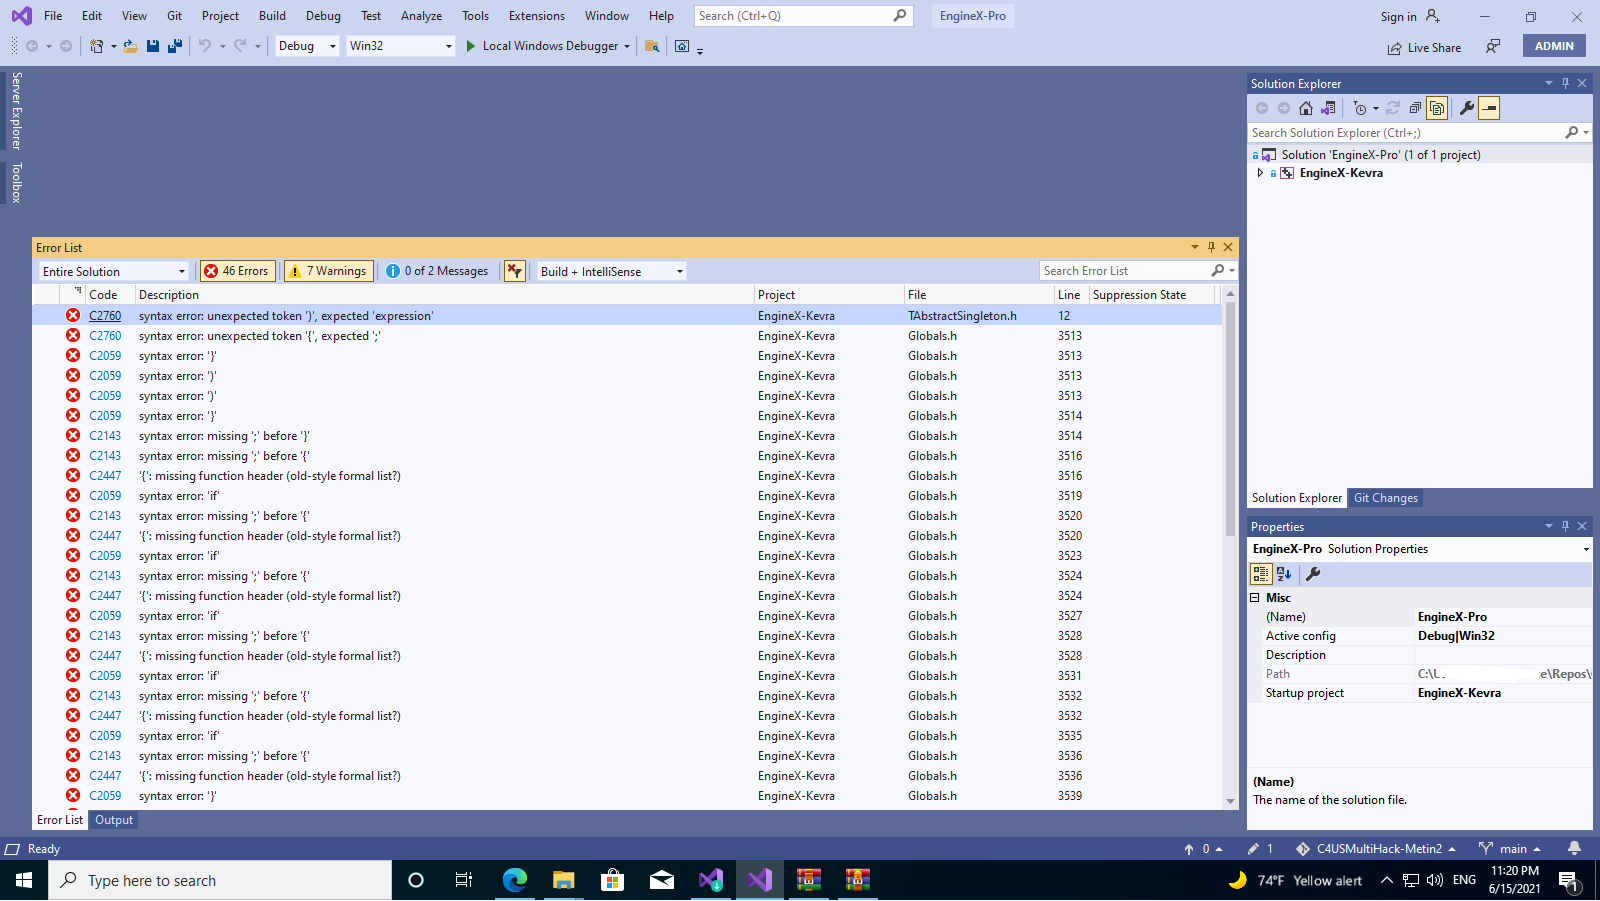The image size is (1600, 901).
Task: Switch to the Output tab
Action: pos(114,820)
